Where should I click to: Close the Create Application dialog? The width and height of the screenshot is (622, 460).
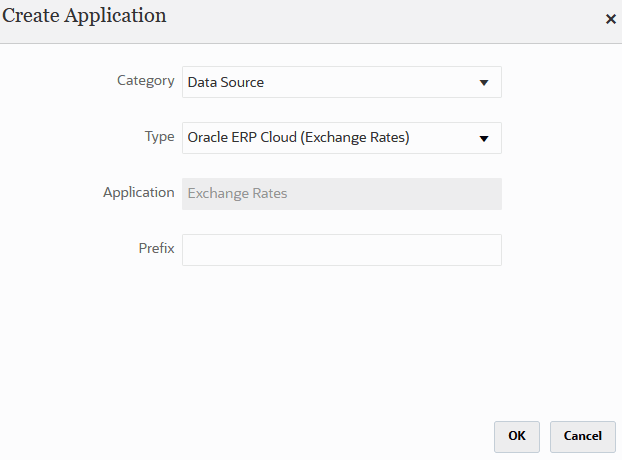pos(610,19)
